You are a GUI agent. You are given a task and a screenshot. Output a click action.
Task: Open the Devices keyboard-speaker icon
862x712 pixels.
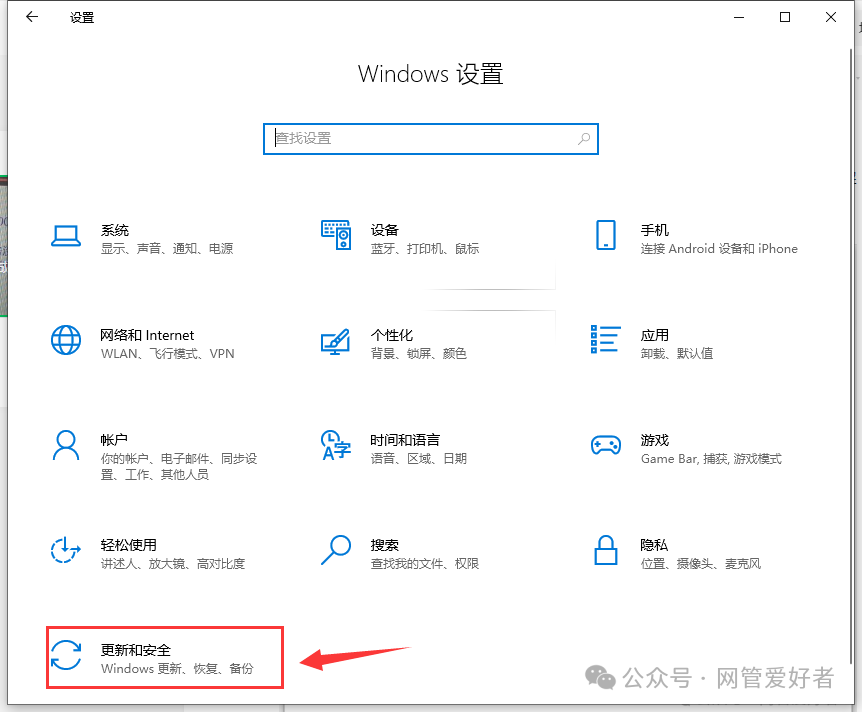(336, 235)
